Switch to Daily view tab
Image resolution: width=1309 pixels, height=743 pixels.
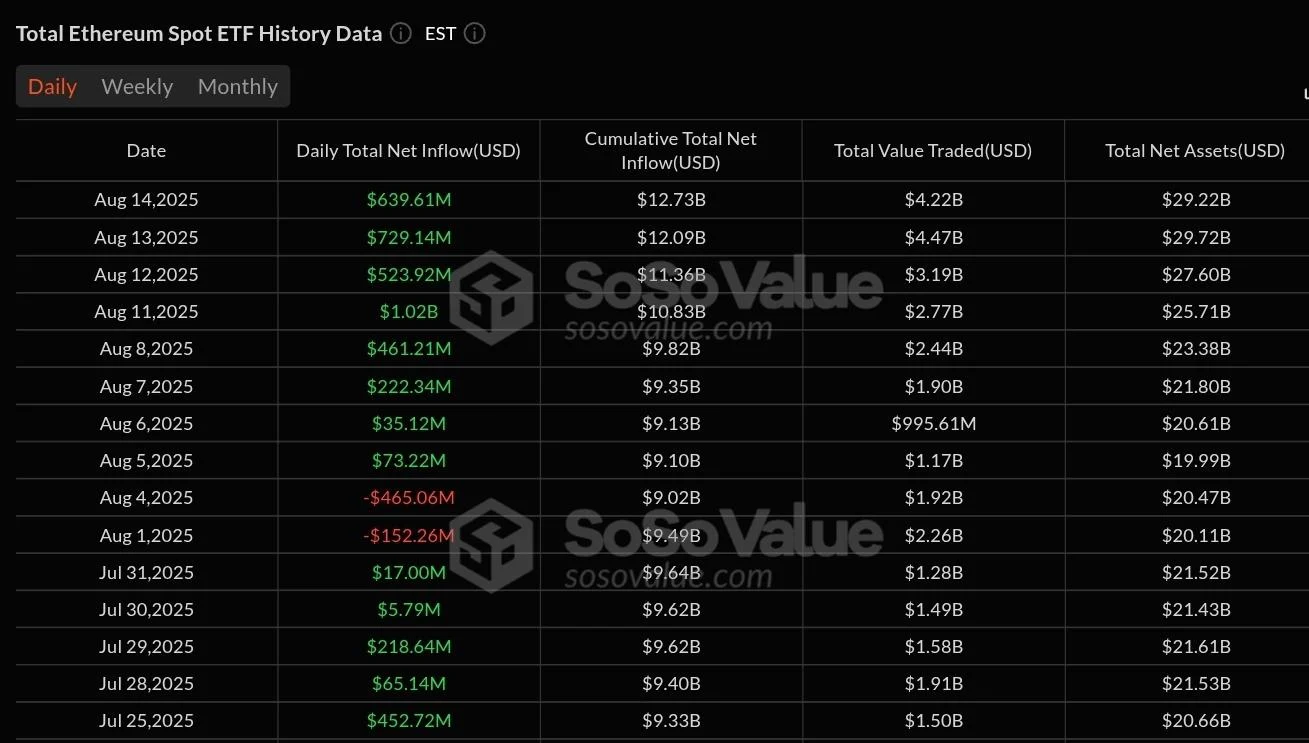pyautogui.click(x=52, y=87)
